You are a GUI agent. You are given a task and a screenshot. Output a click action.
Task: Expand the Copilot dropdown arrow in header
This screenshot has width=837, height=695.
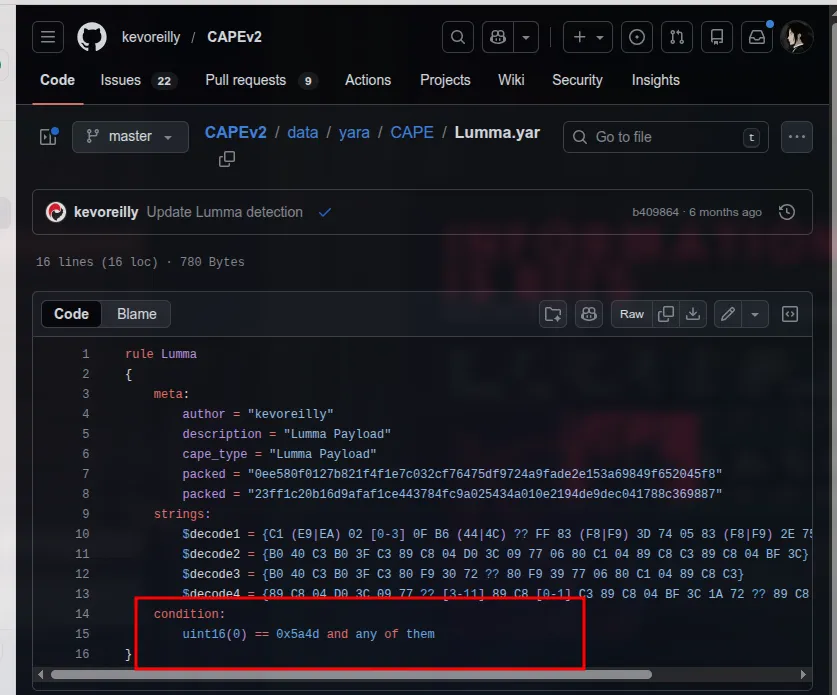point(526,37)
